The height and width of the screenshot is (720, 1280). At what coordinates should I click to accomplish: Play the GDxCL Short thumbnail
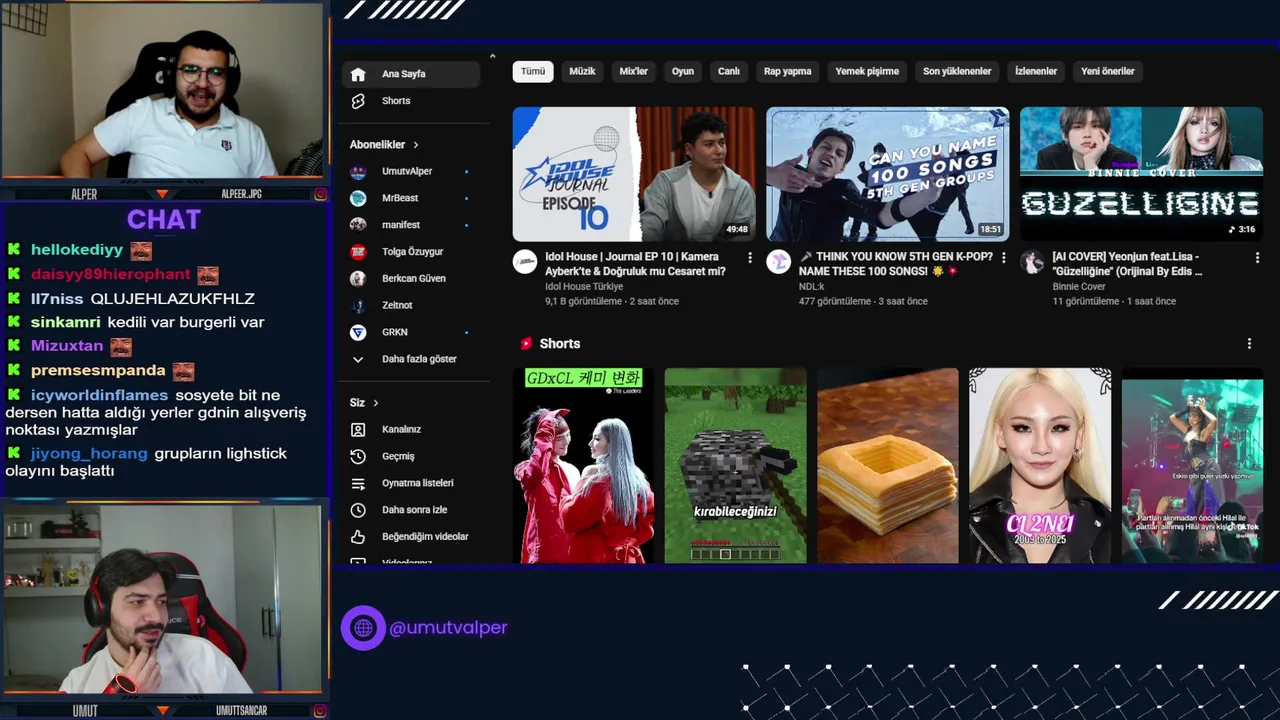[x=584, y=466]
